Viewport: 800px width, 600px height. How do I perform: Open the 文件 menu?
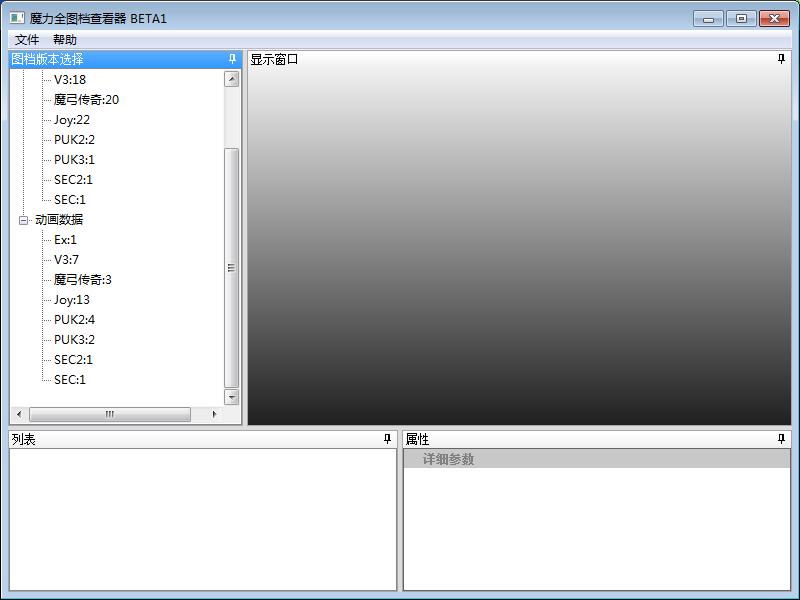pyautogui.click(x=27, y=40)
